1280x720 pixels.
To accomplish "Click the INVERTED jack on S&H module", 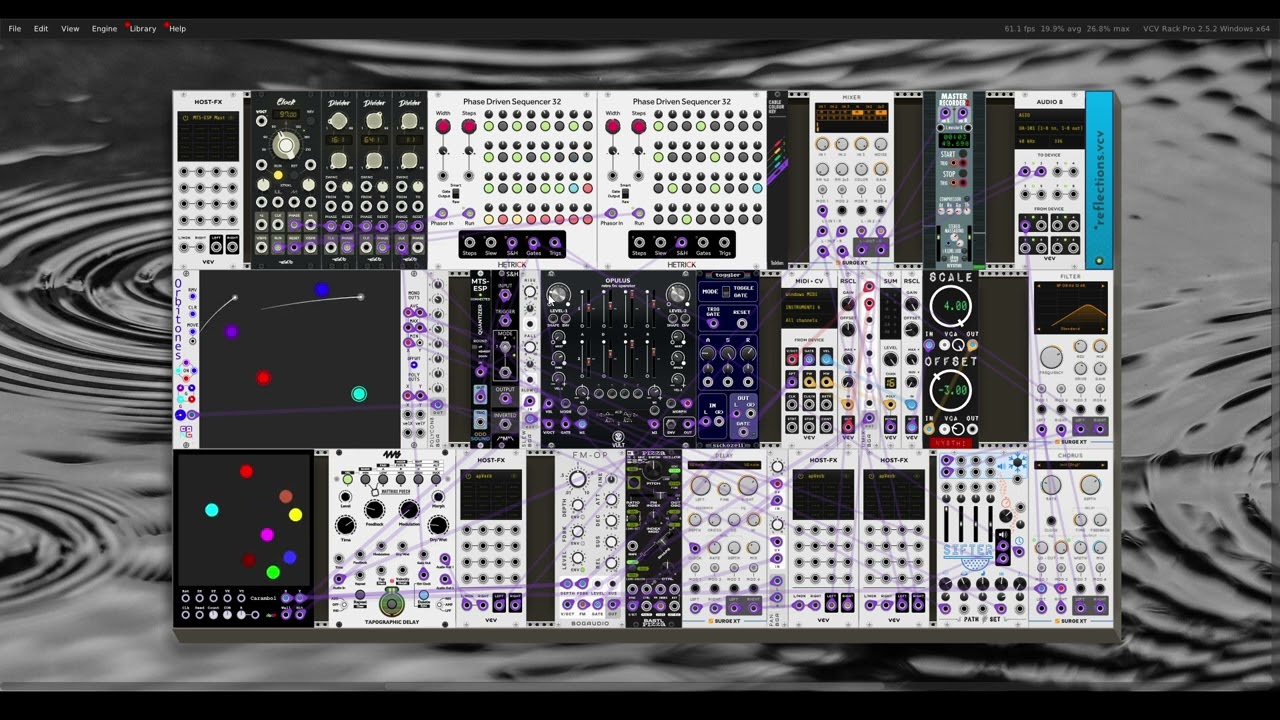I will pos(505,425).
